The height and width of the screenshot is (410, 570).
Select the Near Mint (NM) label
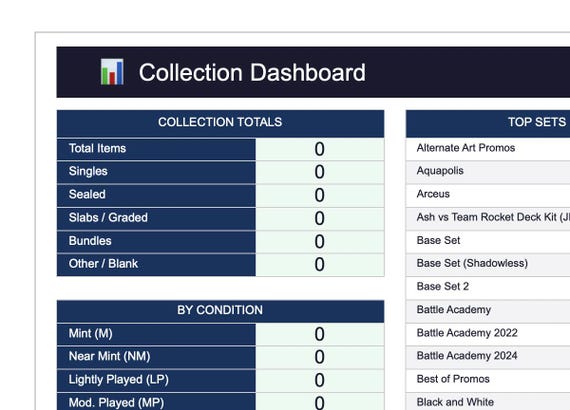[156, 357]
